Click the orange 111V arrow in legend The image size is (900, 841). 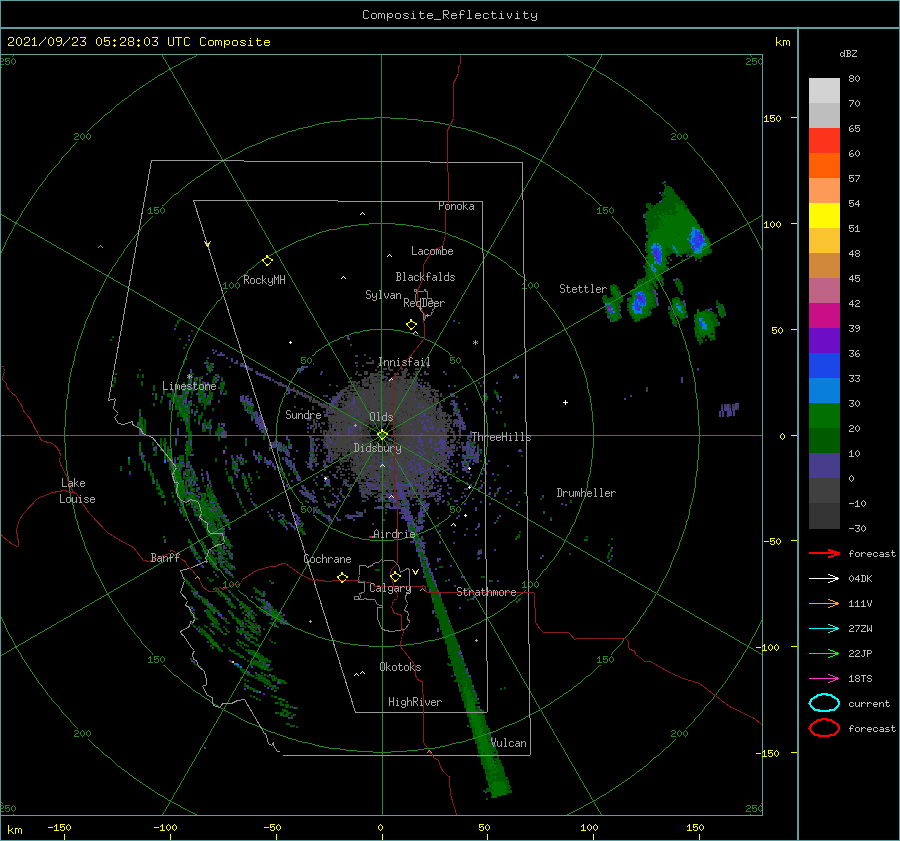[x=824, y=603]
